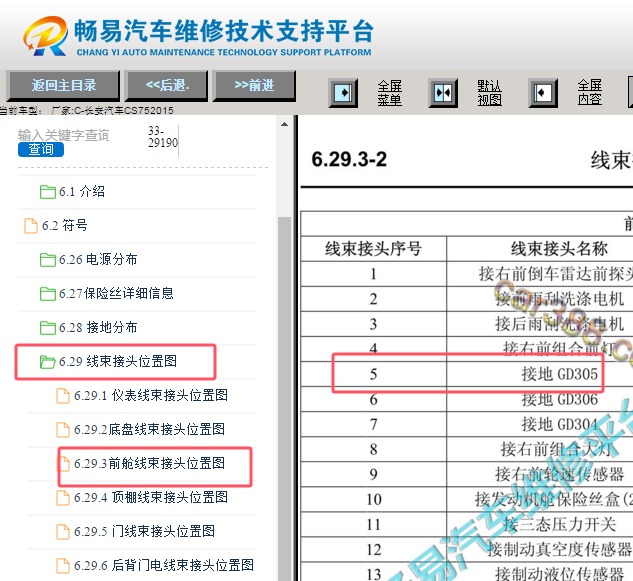
Task: Click the 接三态压力开关 table cell
Action: pos(560,524)
